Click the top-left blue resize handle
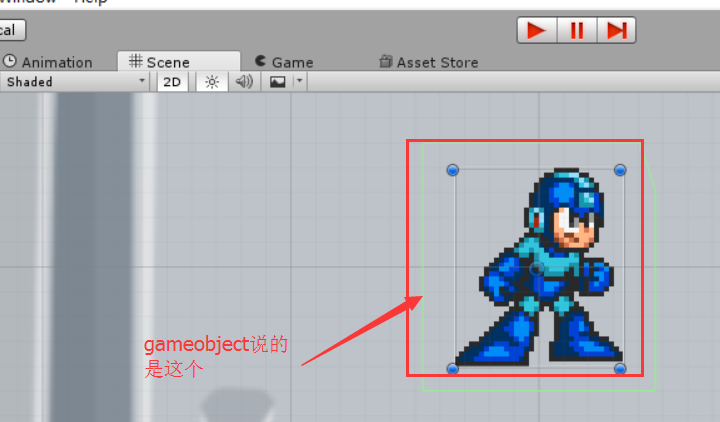This screenshot has height=422, width=720. click(x=452, y=170)
